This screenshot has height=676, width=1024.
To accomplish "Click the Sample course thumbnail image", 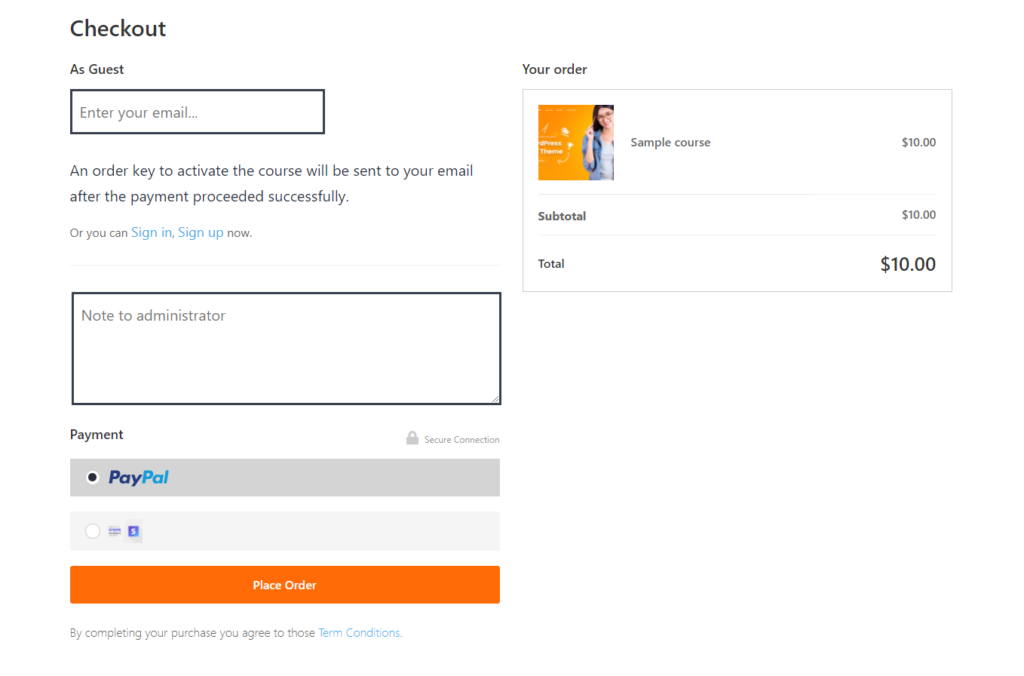I will pyautogui.click(x=576, y=143).
